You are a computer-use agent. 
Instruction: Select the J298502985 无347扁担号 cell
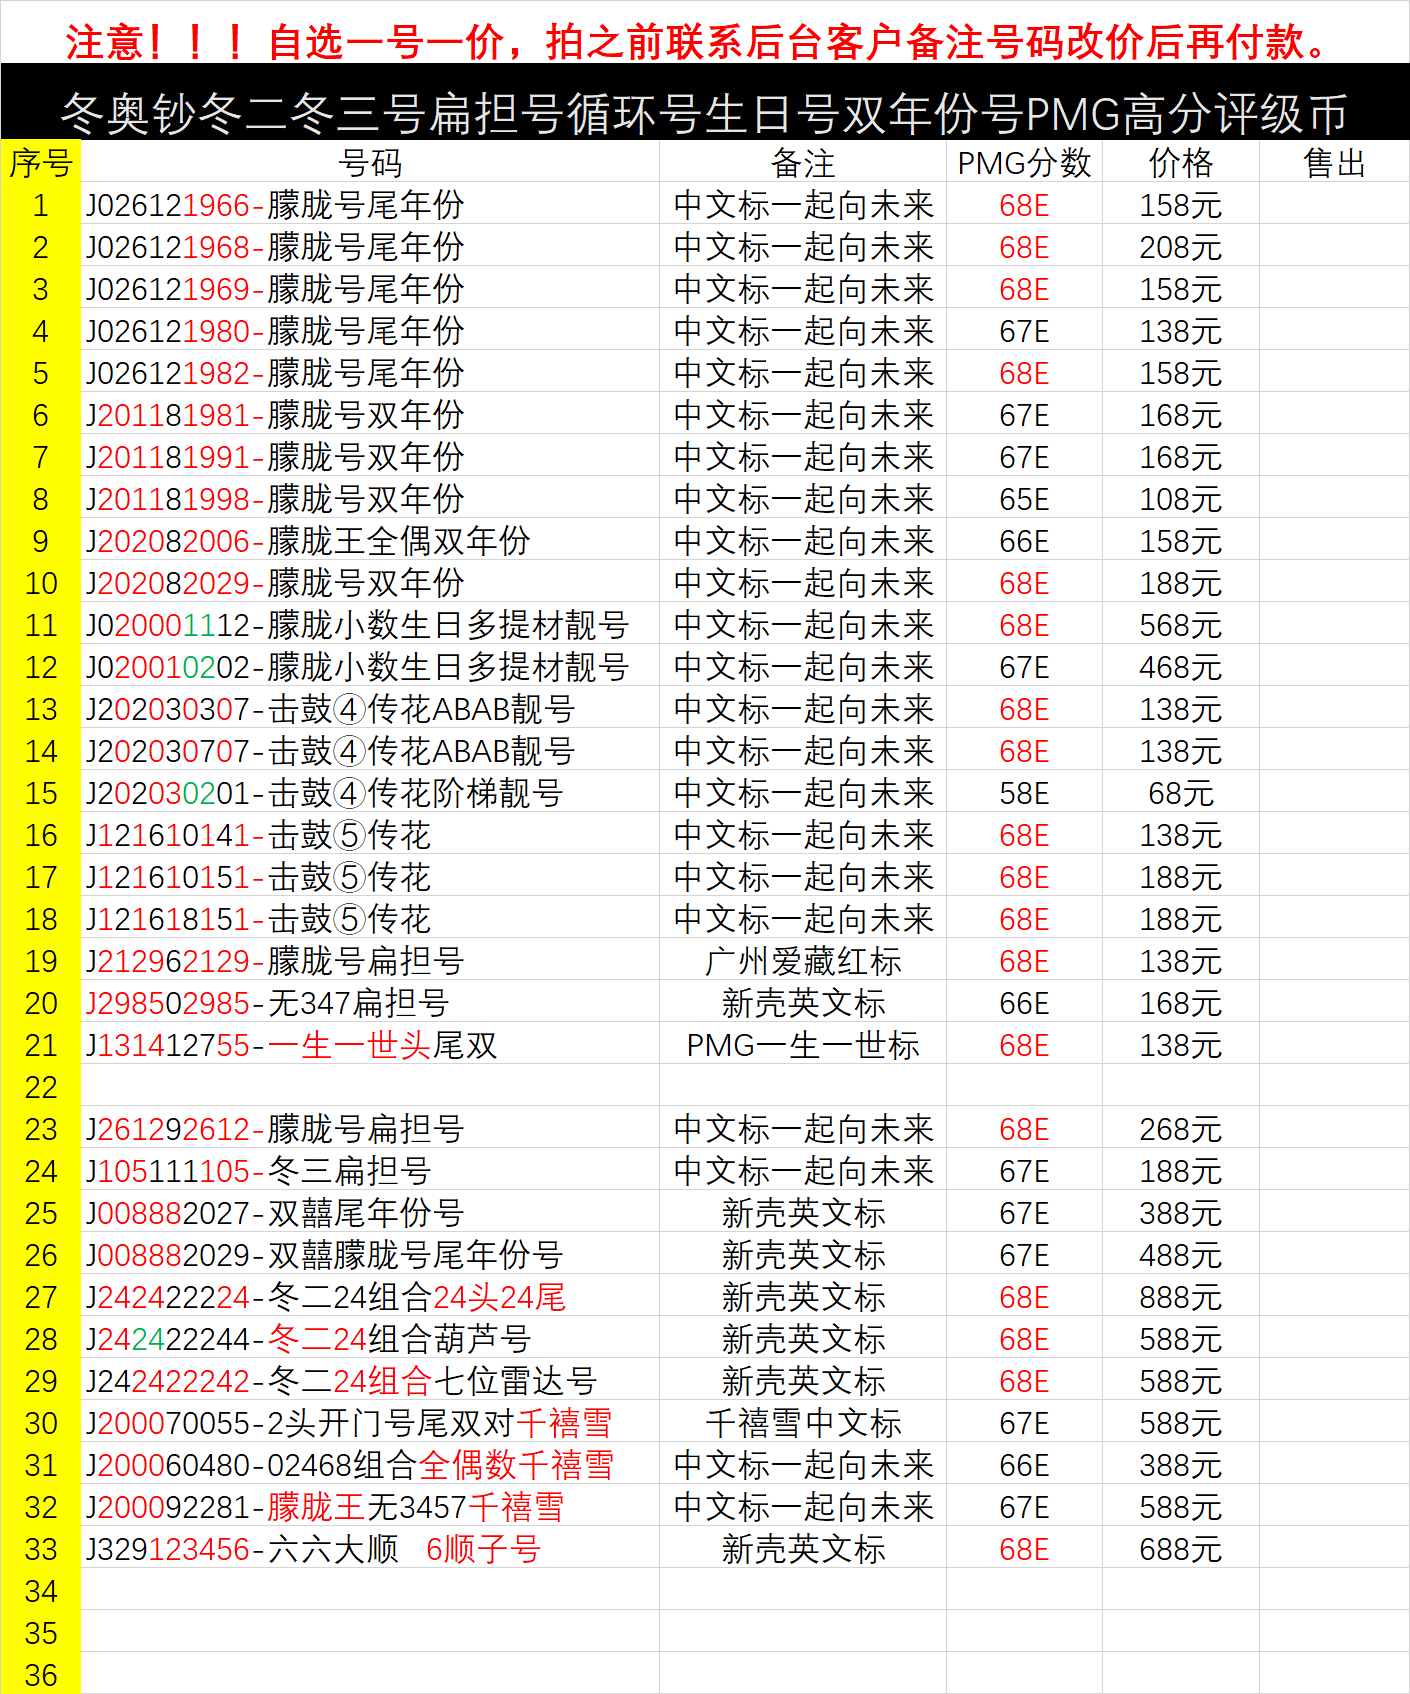pyautogui.click(x=267, y=1003)
